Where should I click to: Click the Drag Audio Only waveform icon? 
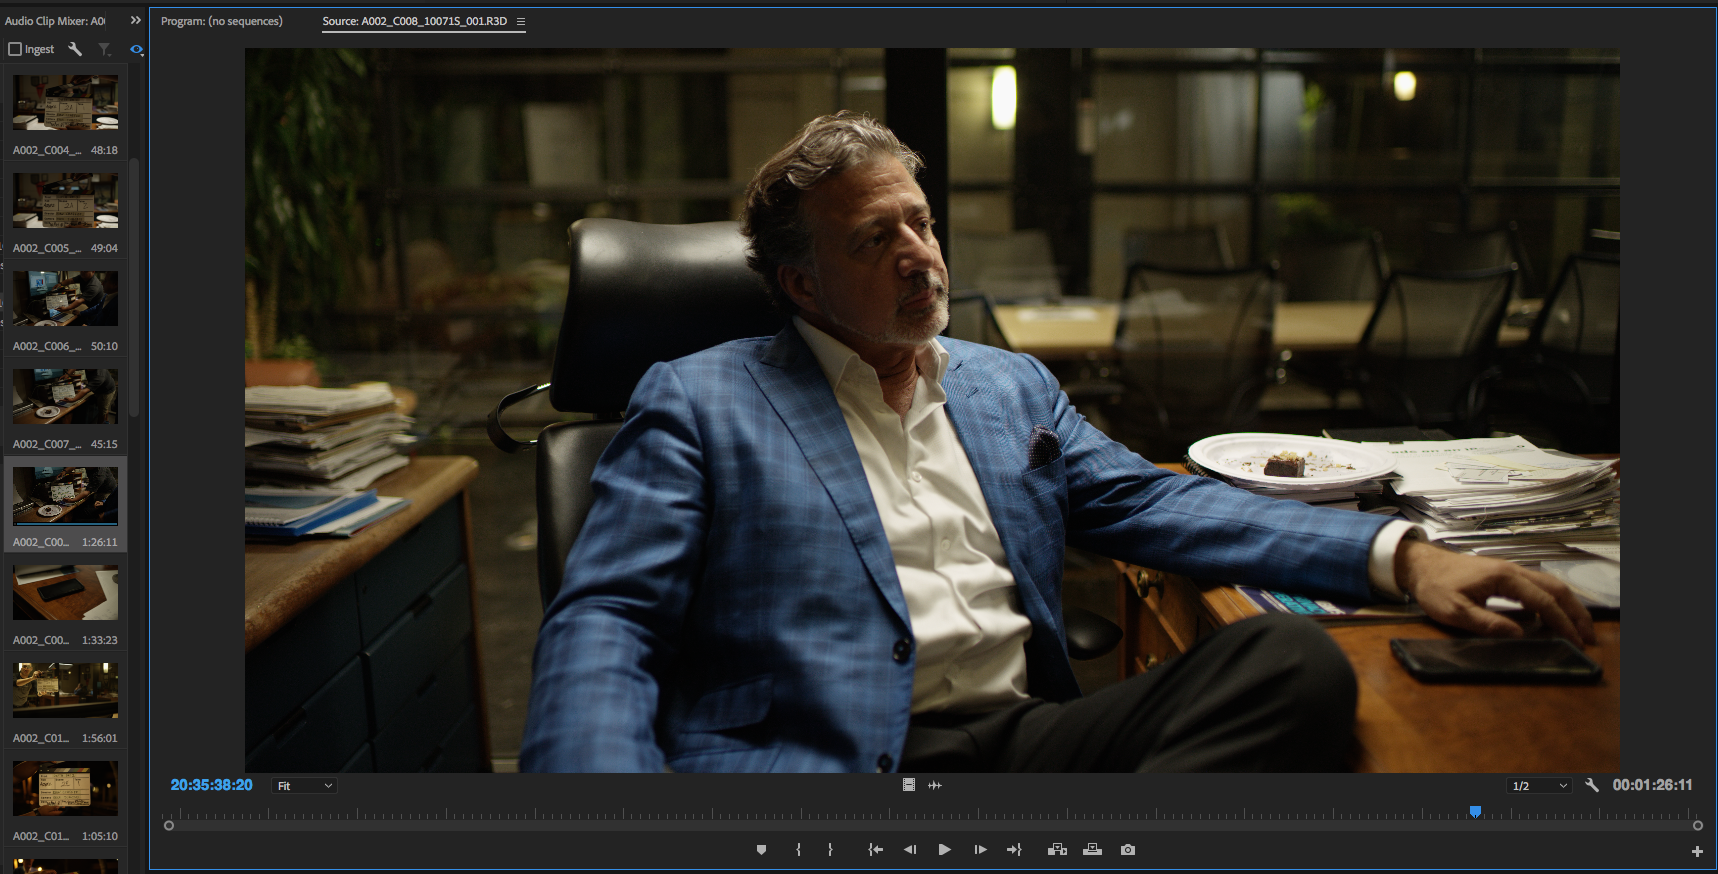[x=935, y=785]
